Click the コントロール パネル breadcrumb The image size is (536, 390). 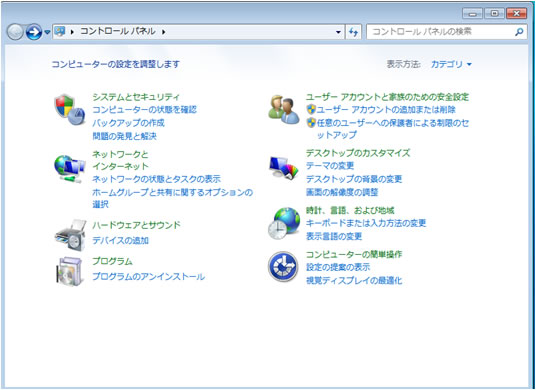[x=118, y=31]
